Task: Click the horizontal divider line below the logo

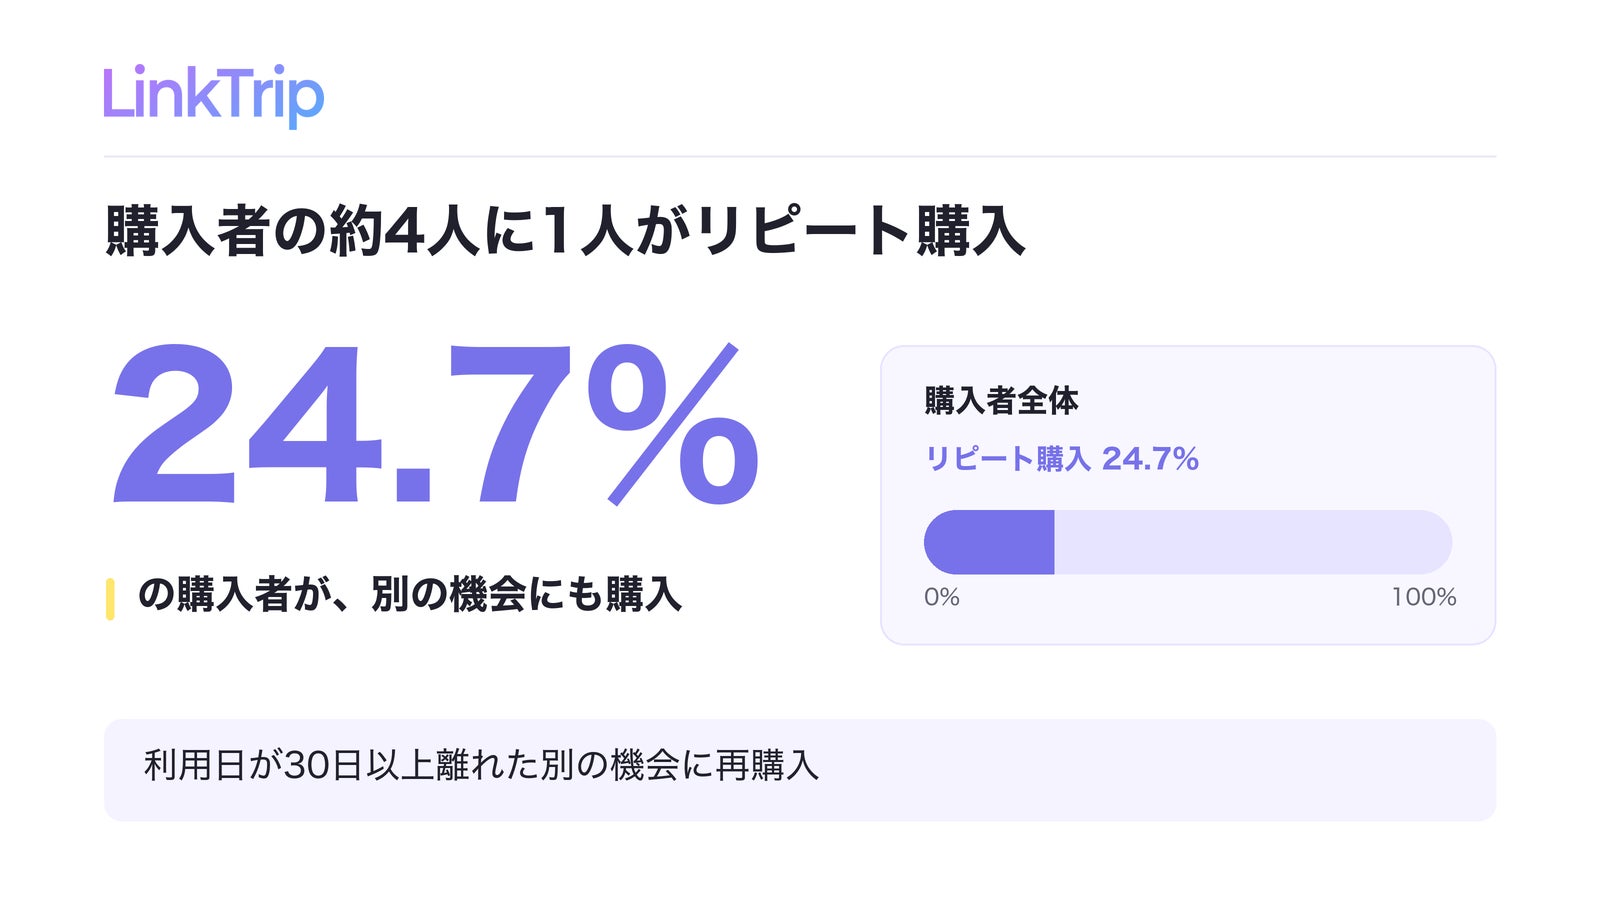Action: tap(800, 156)
